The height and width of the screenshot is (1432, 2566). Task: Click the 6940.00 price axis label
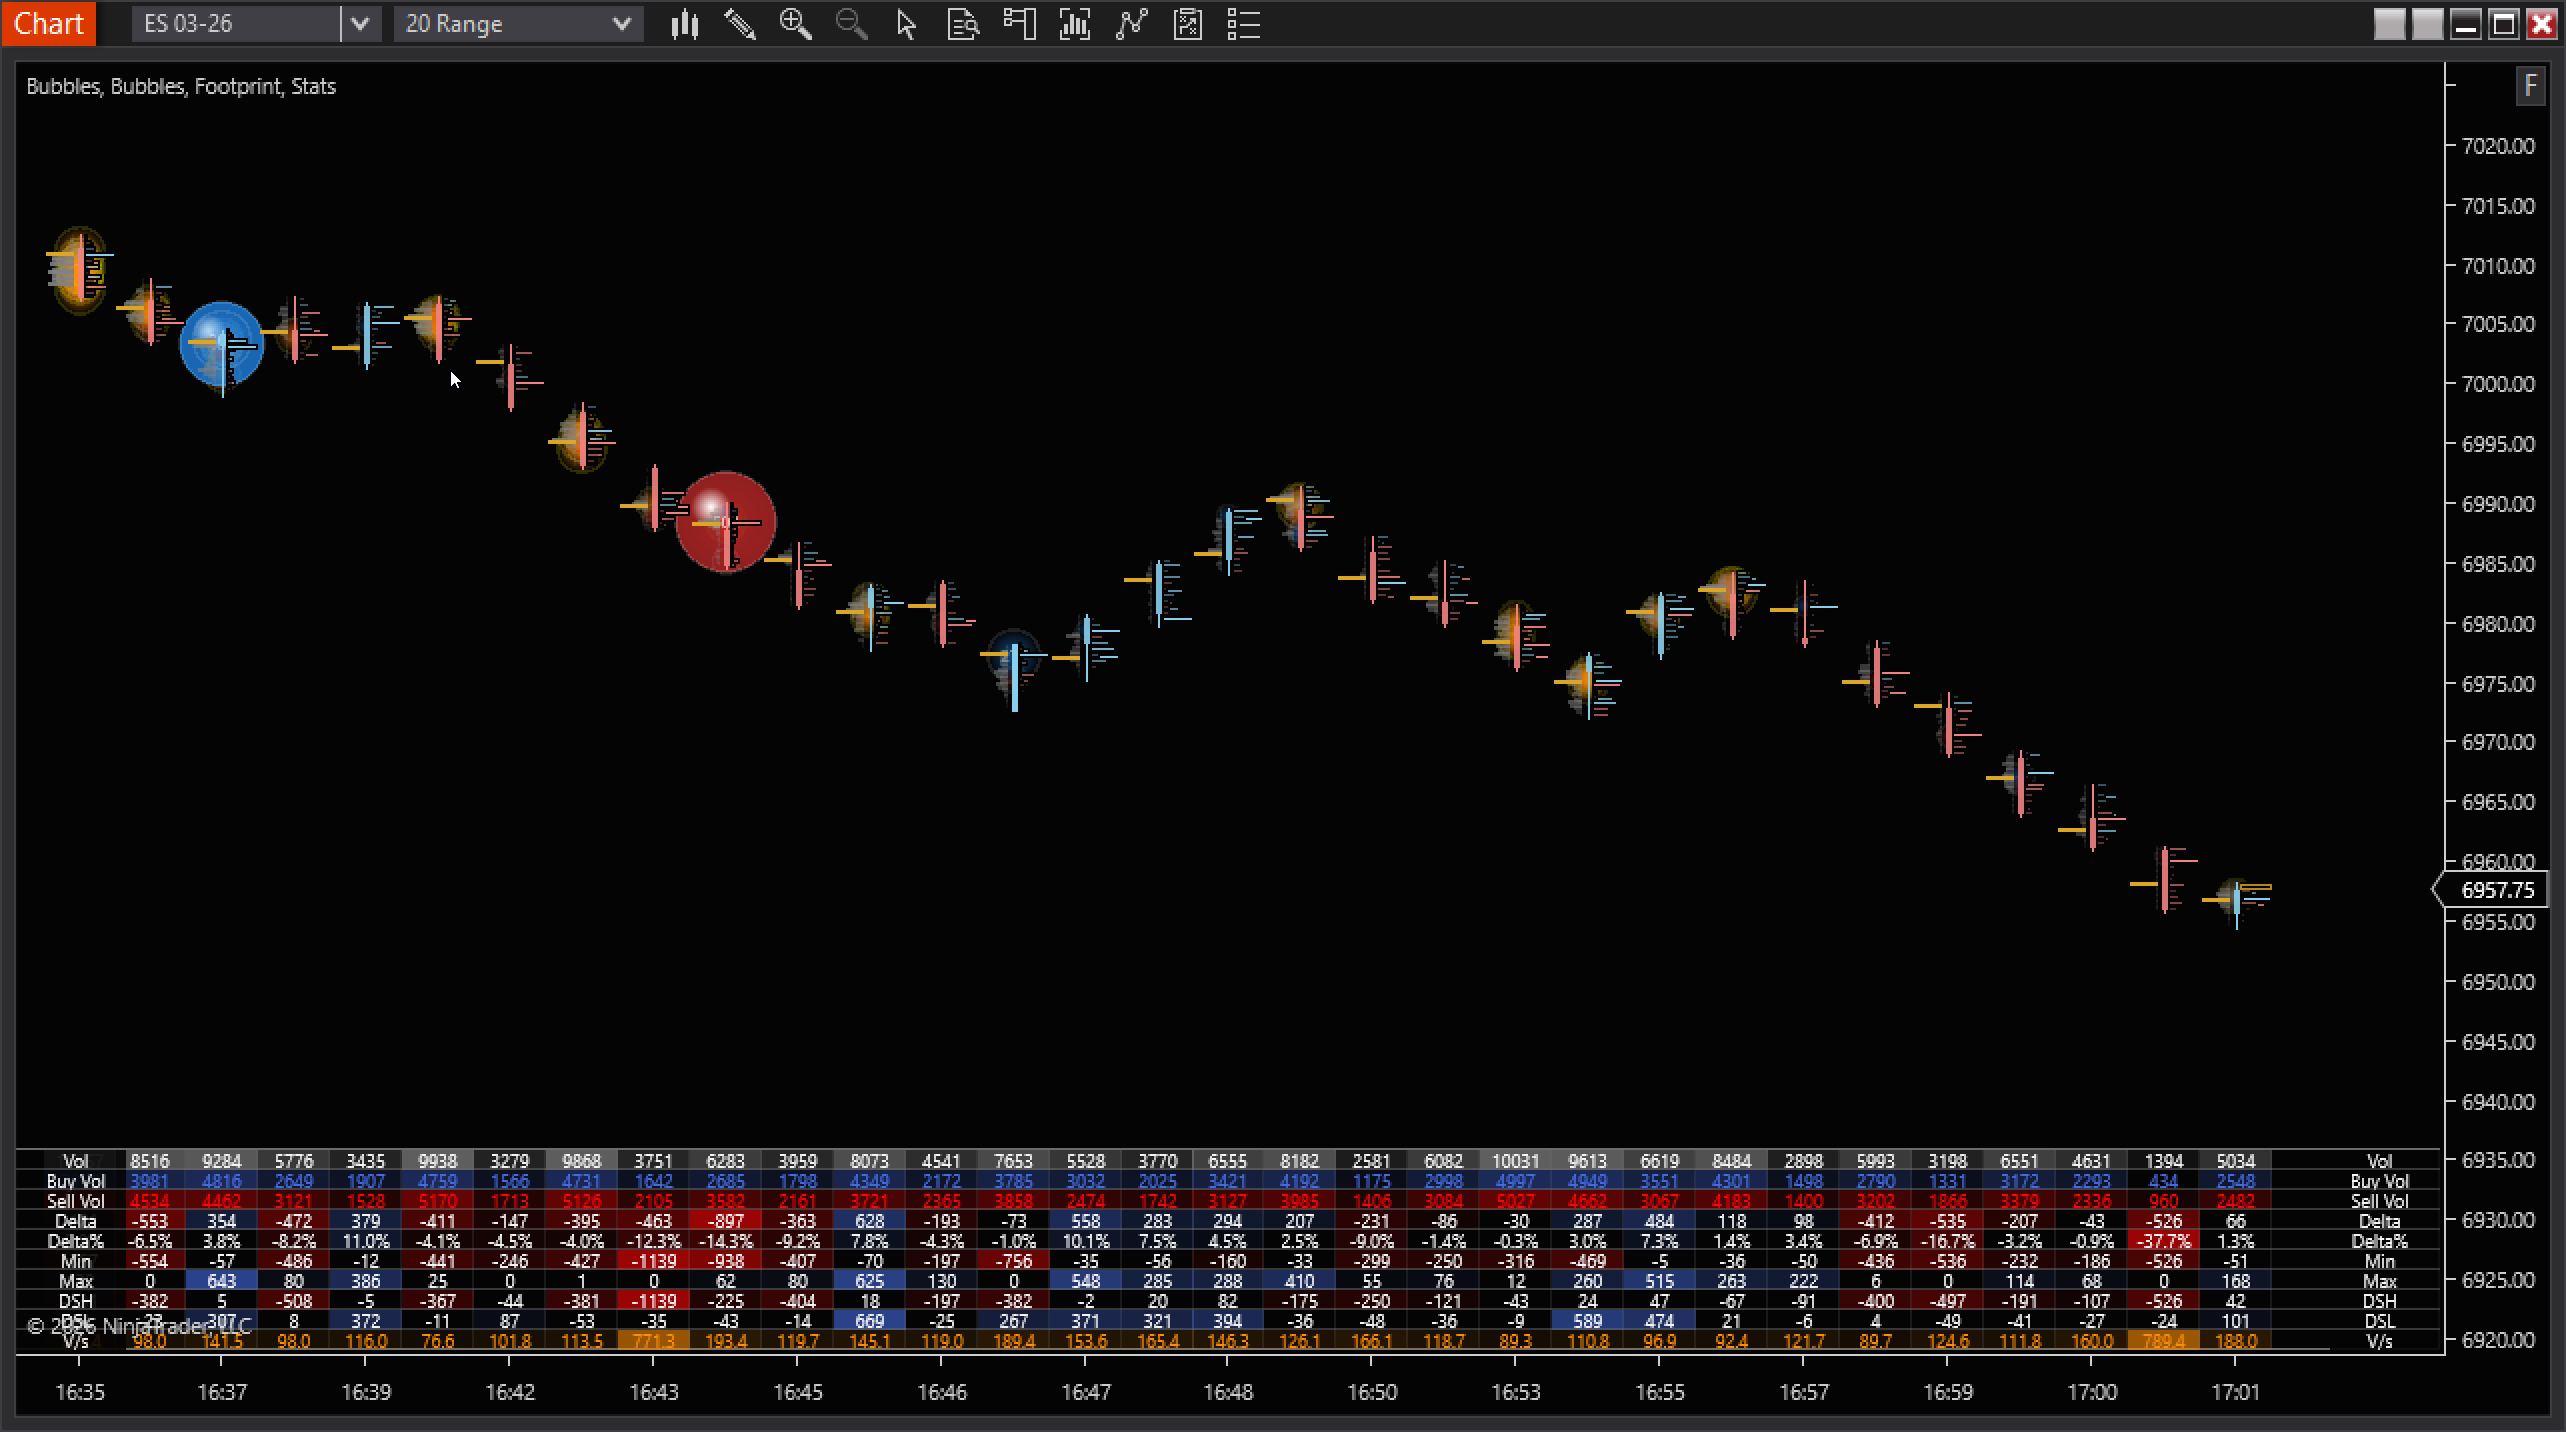coord(2498,1101)
